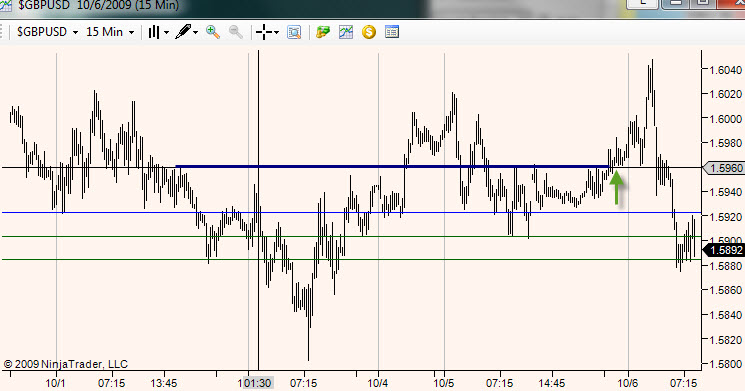Click the 1.5960 price marker label
745x391 pixels.
tap(723, 168)
